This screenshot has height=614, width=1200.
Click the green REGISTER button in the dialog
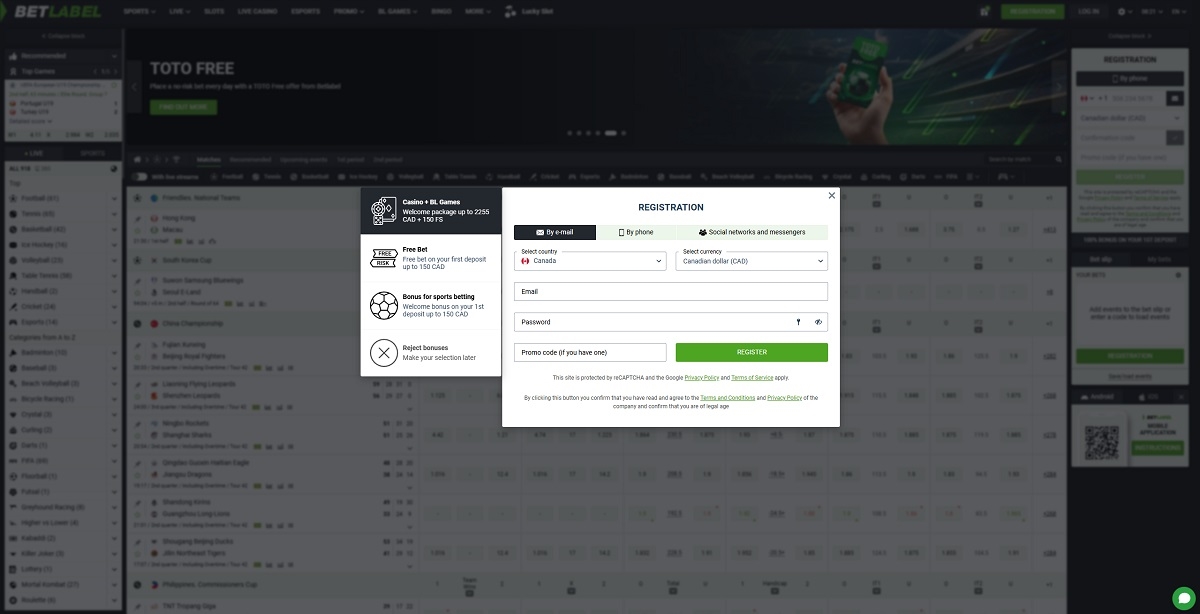(x=752, y=352)
